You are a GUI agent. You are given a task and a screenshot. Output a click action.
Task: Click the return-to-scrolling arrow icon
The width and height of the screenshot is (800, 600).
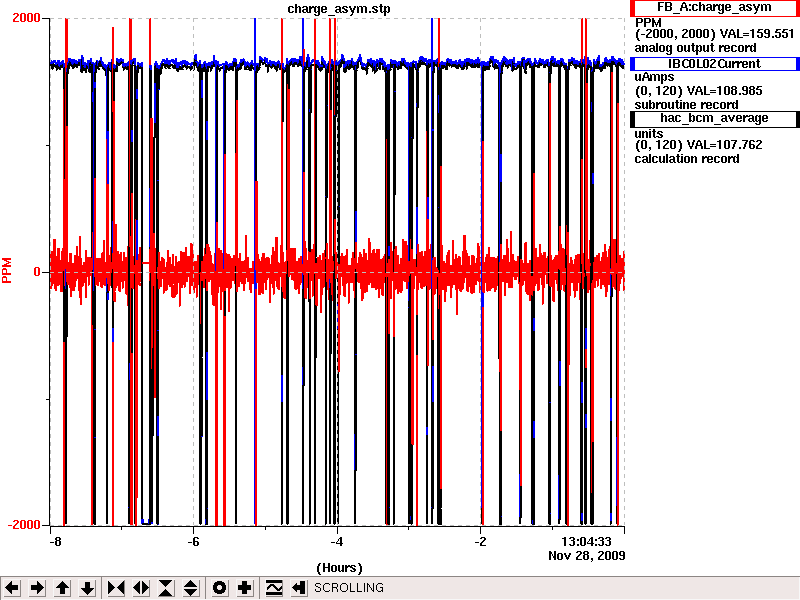click(298, 588)
